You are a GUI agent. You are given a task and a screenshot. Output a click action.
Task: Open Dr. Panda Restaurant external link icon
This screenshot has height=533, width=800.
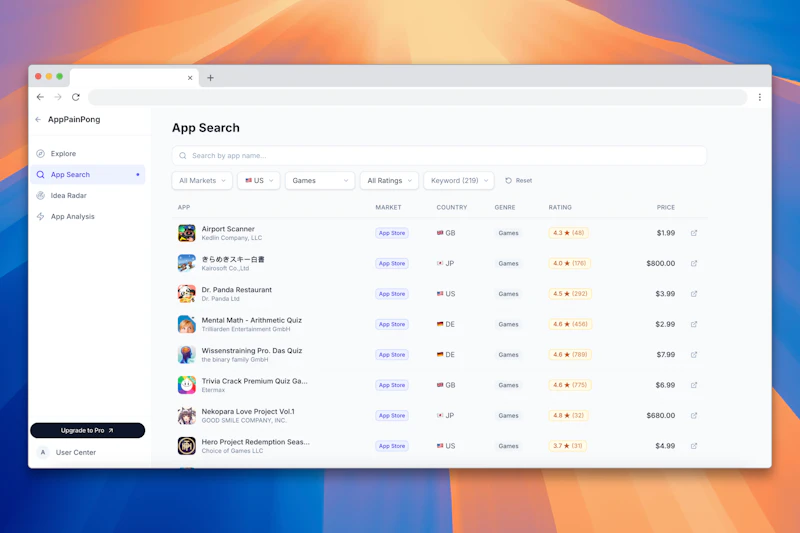[694, 294]
